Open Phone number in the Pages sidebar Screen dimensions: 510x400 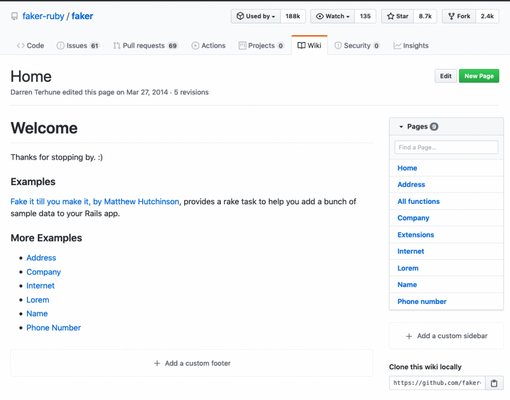pos(422,302)
